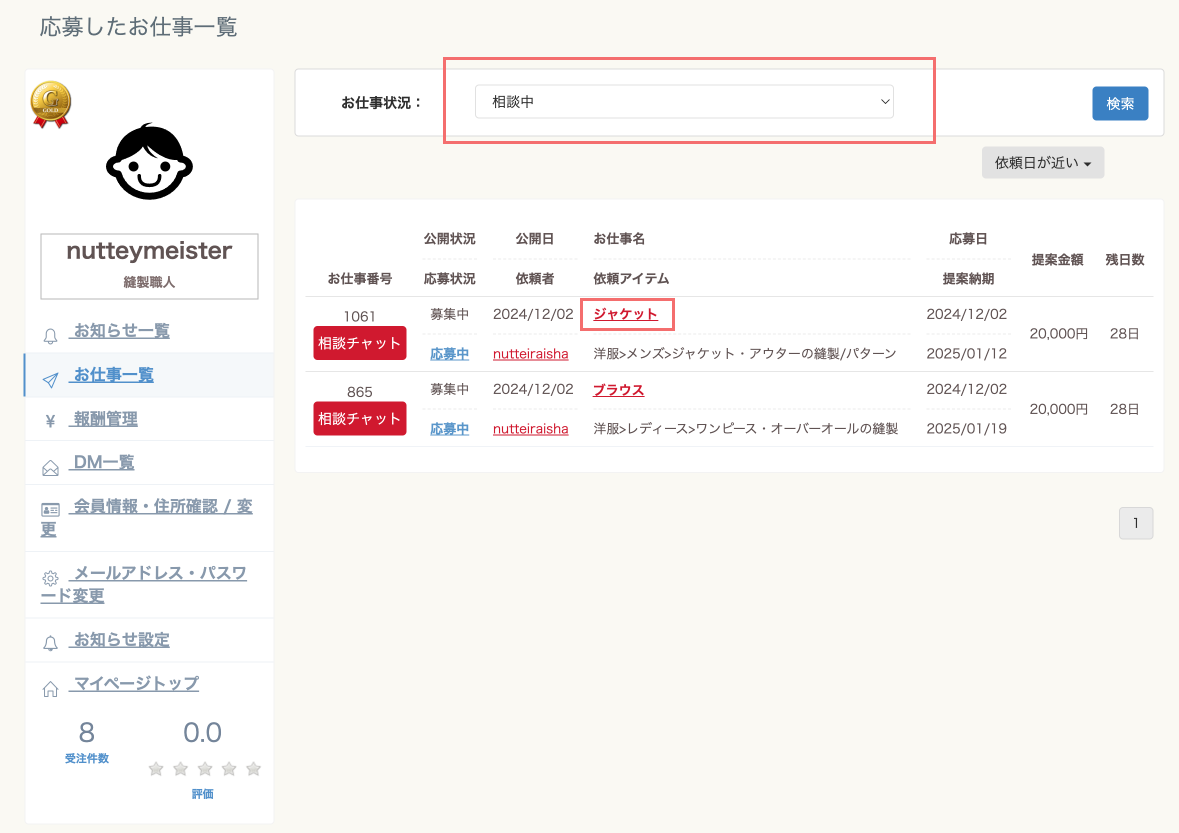Click the 残日数 column header
1179x833 pixels.
click(1125, 259)
